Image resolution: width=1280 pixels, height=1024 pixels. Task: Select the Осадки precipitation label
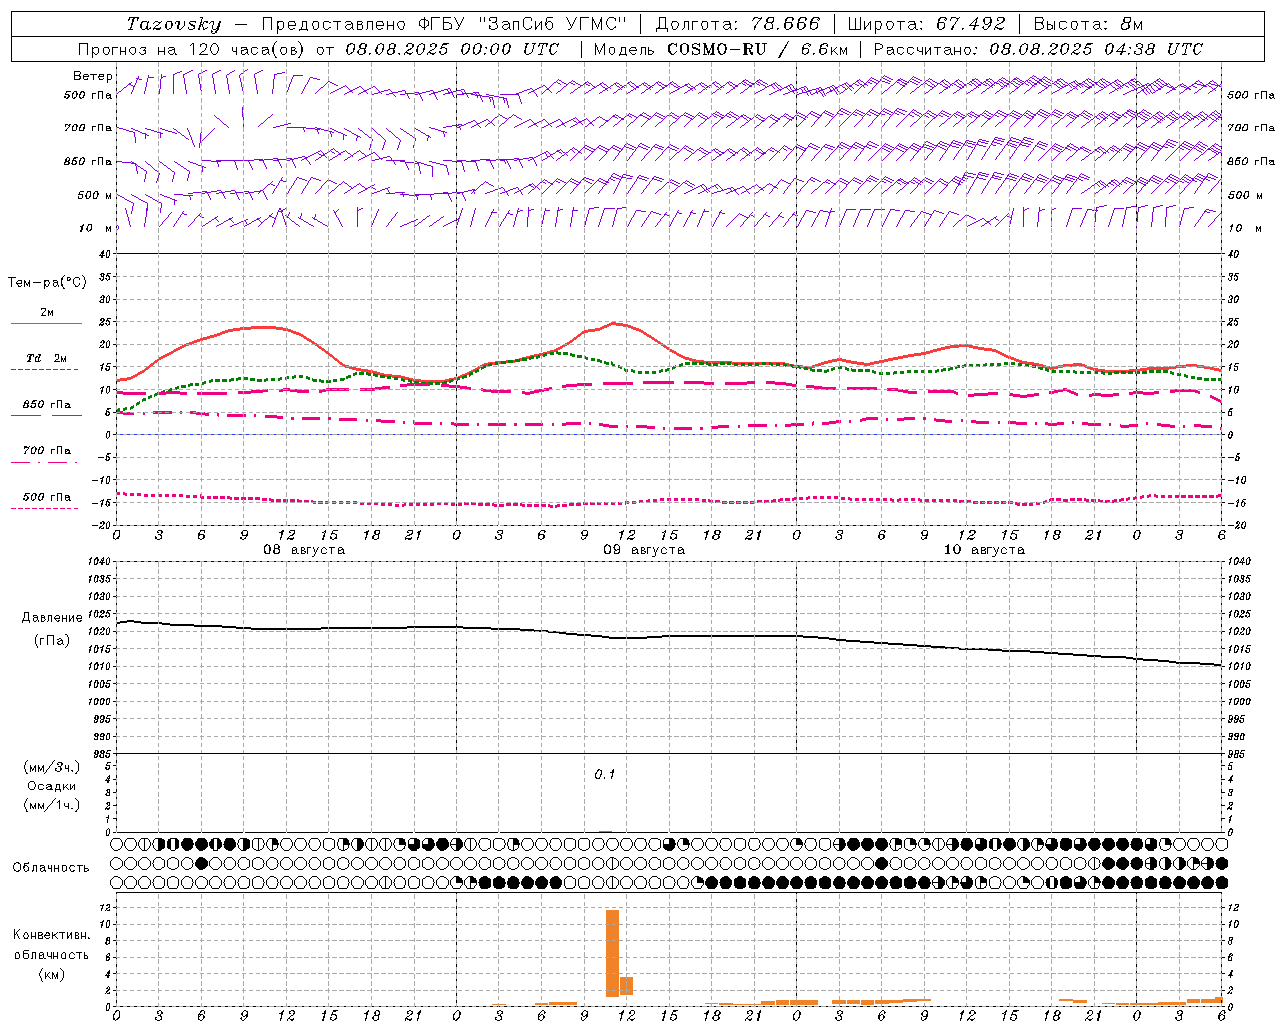(x=52, y=786)
